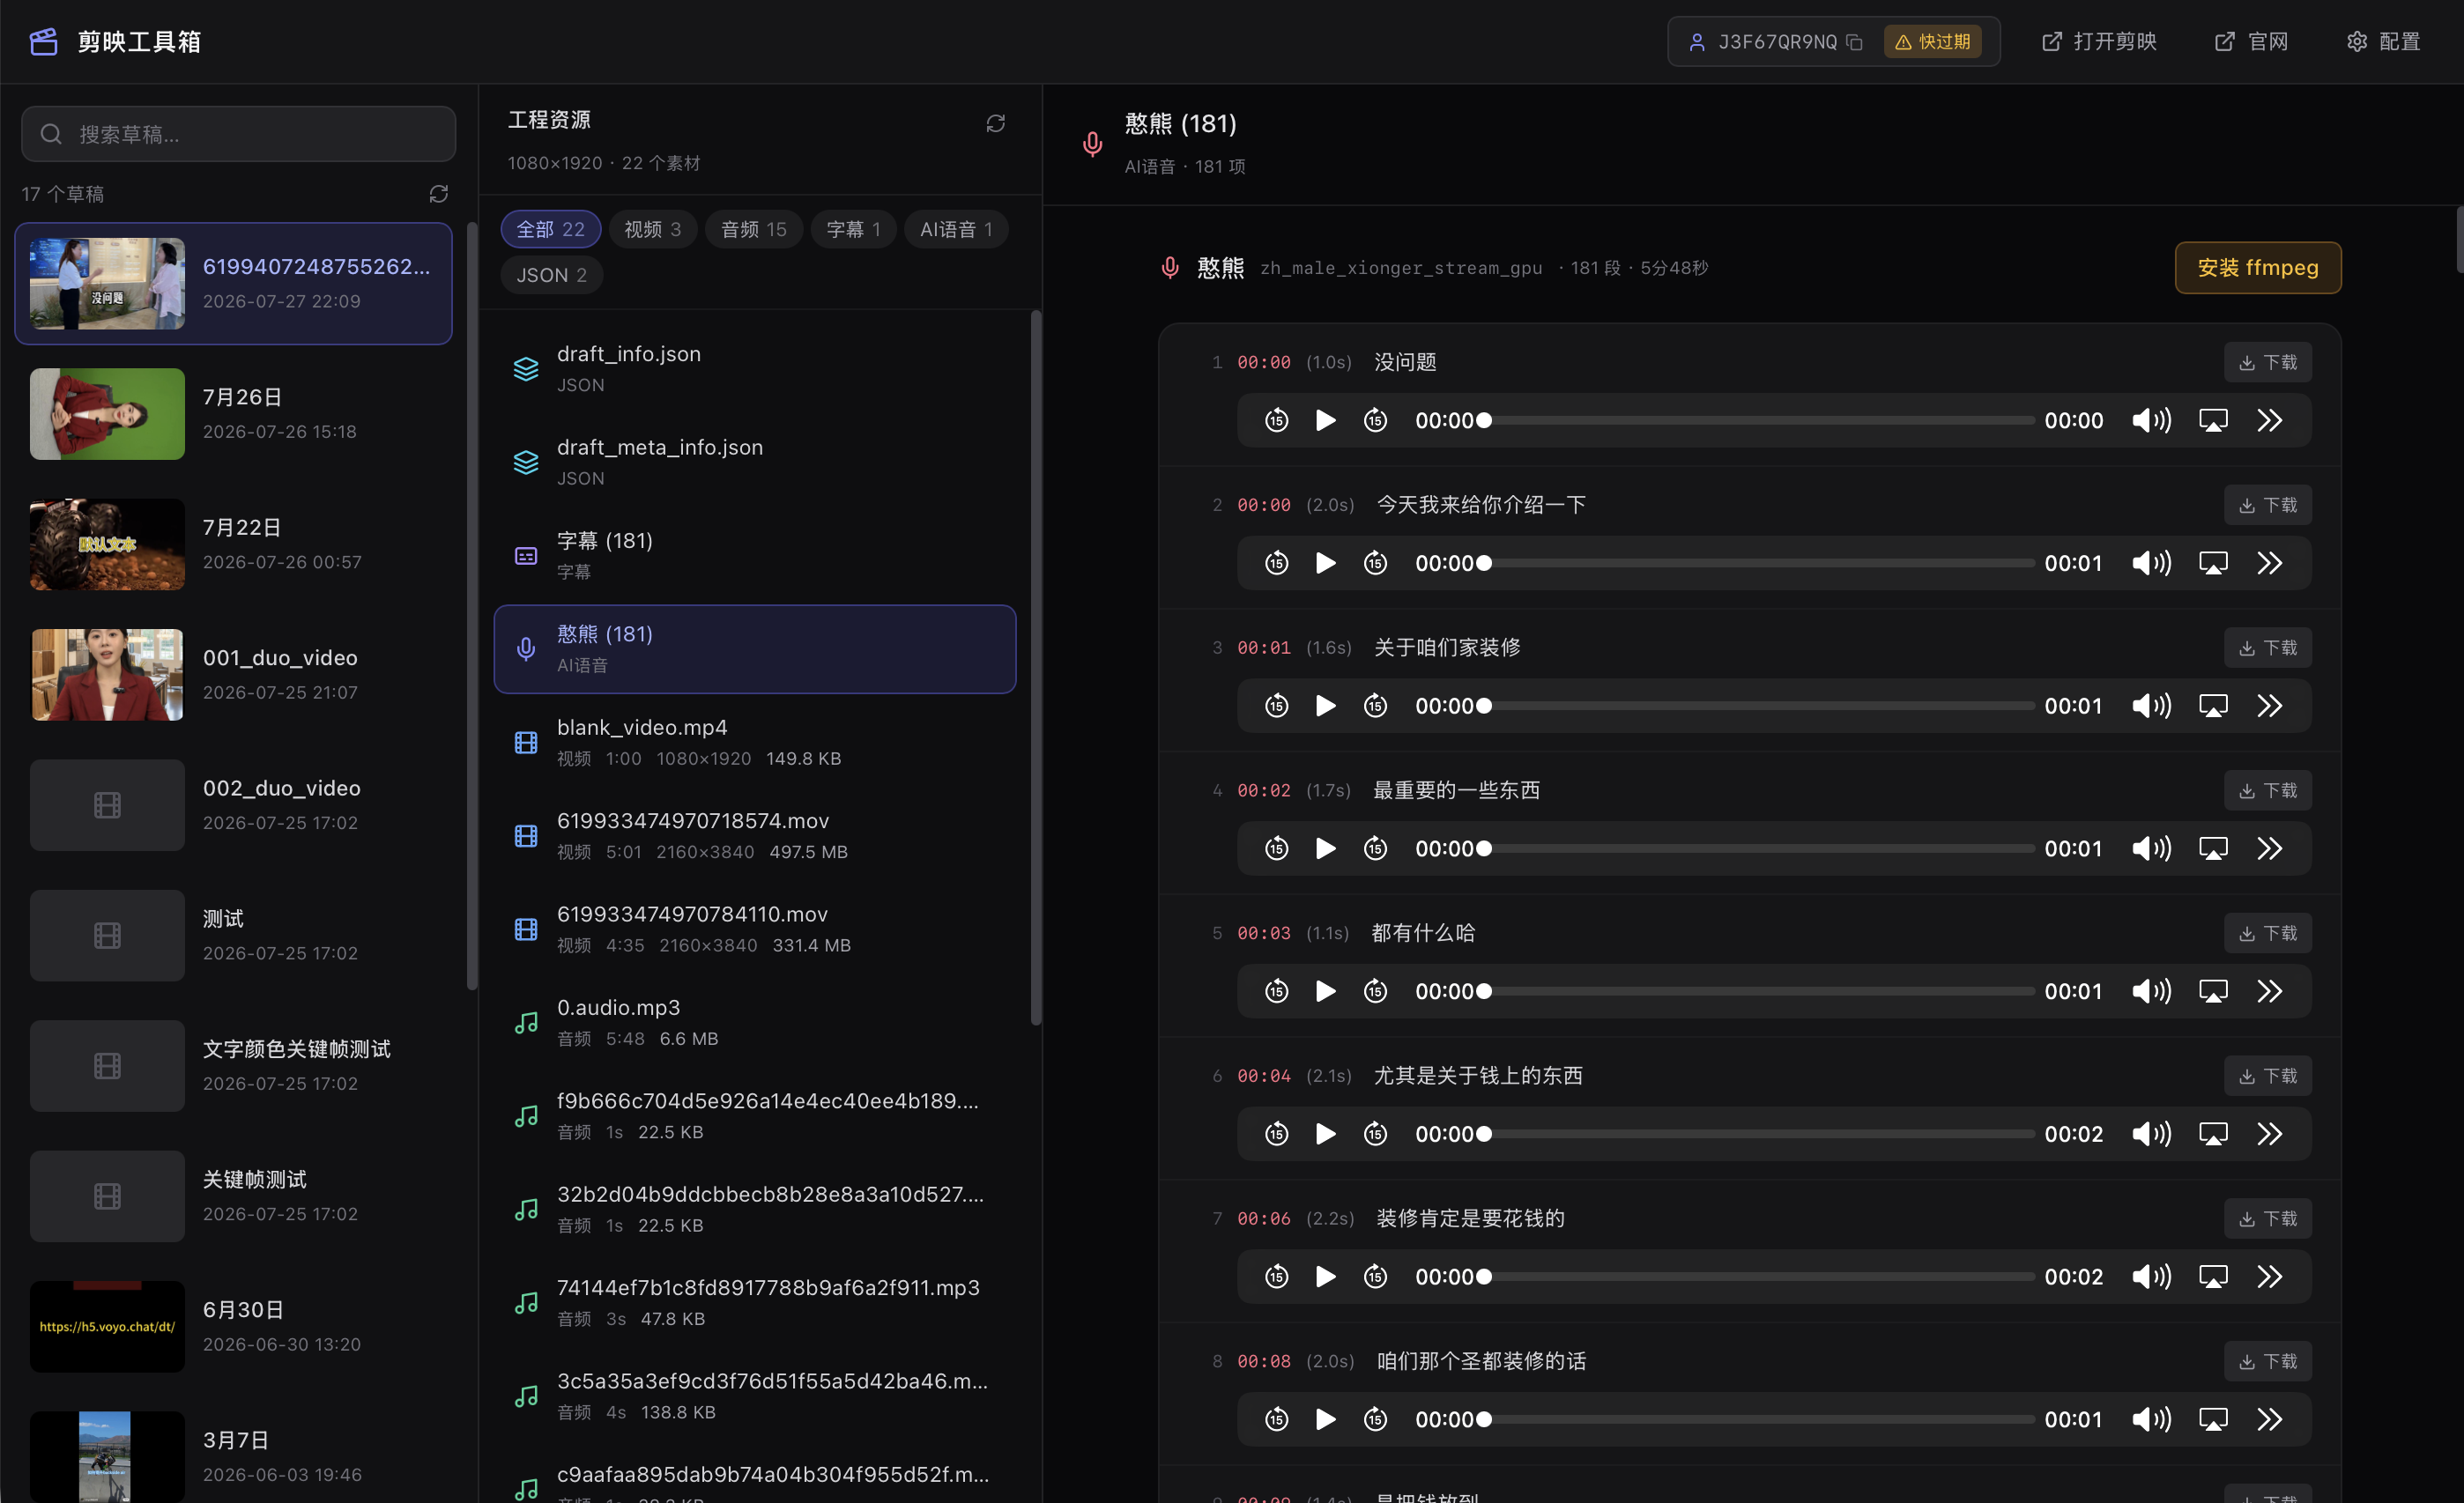Rewind 15 seconds on segment 5 都有什么哈
The image size is (2464, 1503).
tap(1276, 991)
